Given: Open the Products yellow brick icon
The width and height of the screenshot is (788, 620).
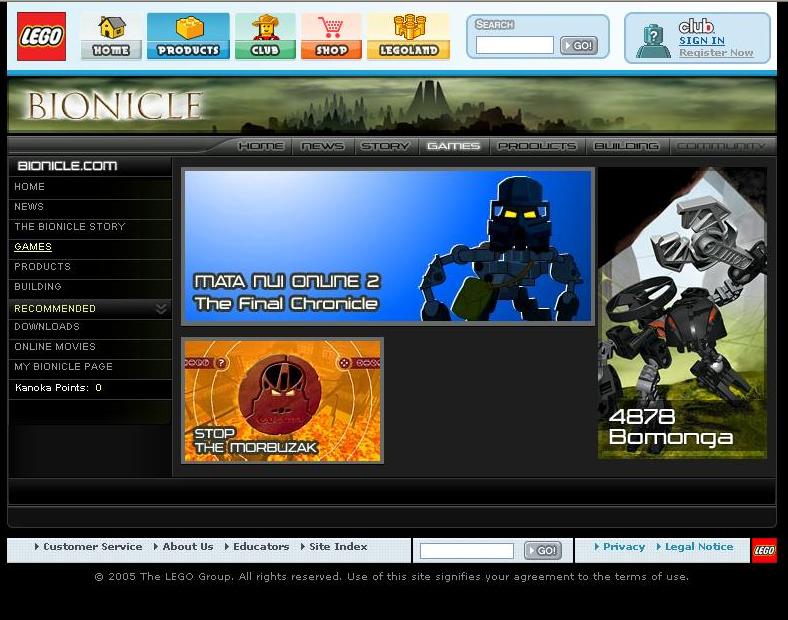Looking at the screenshot, I should click(188, 37).
